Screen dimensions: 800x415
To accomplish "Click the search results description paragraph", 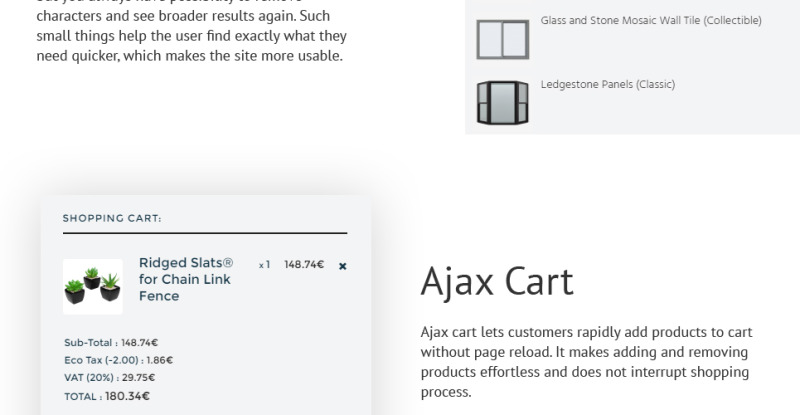I will coord(192,31).
